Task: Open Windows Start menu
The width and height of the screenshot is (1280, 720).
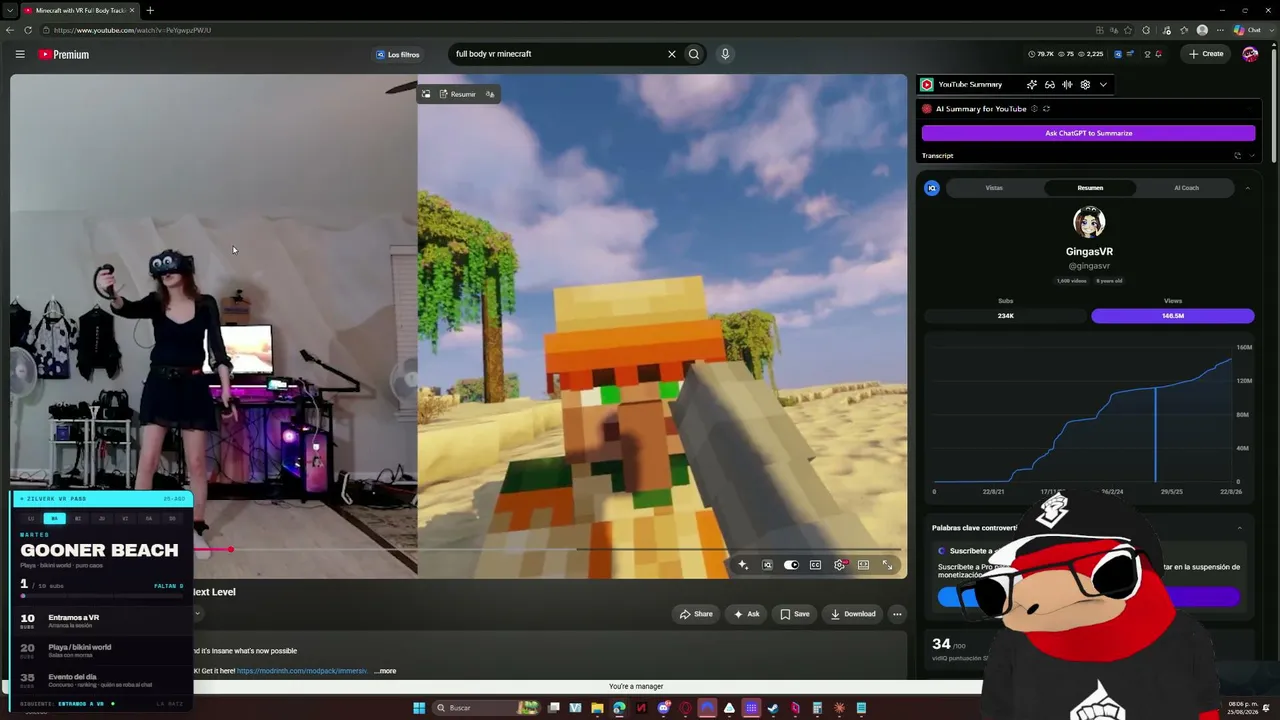Action: pos(419,708)
